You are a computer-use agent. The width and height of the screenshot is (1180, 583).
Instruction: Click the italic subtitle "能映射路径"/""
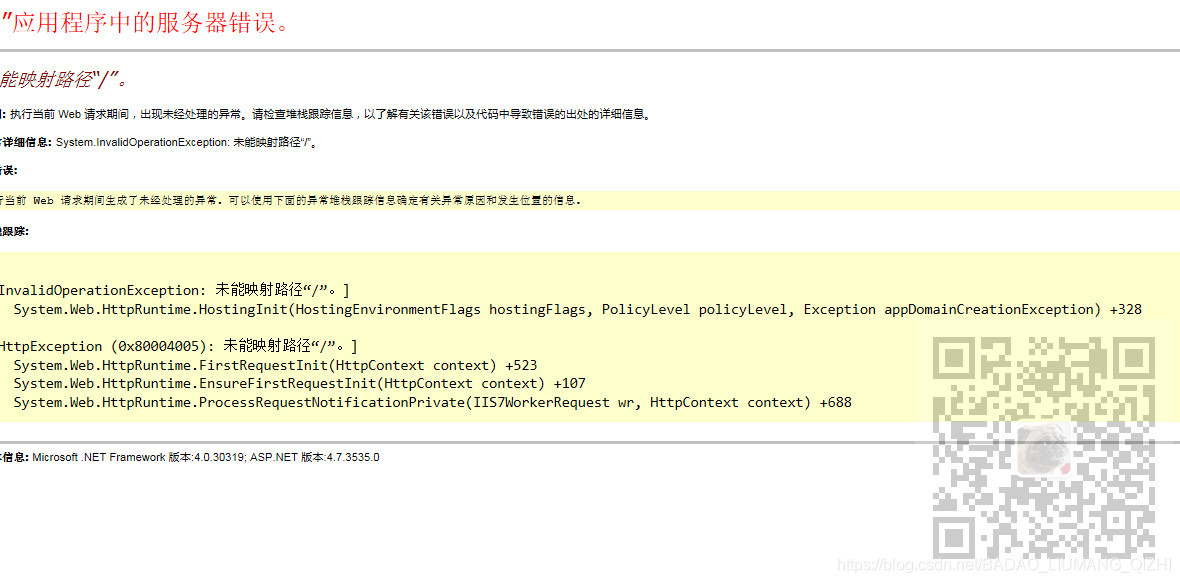tap(64, 80)
